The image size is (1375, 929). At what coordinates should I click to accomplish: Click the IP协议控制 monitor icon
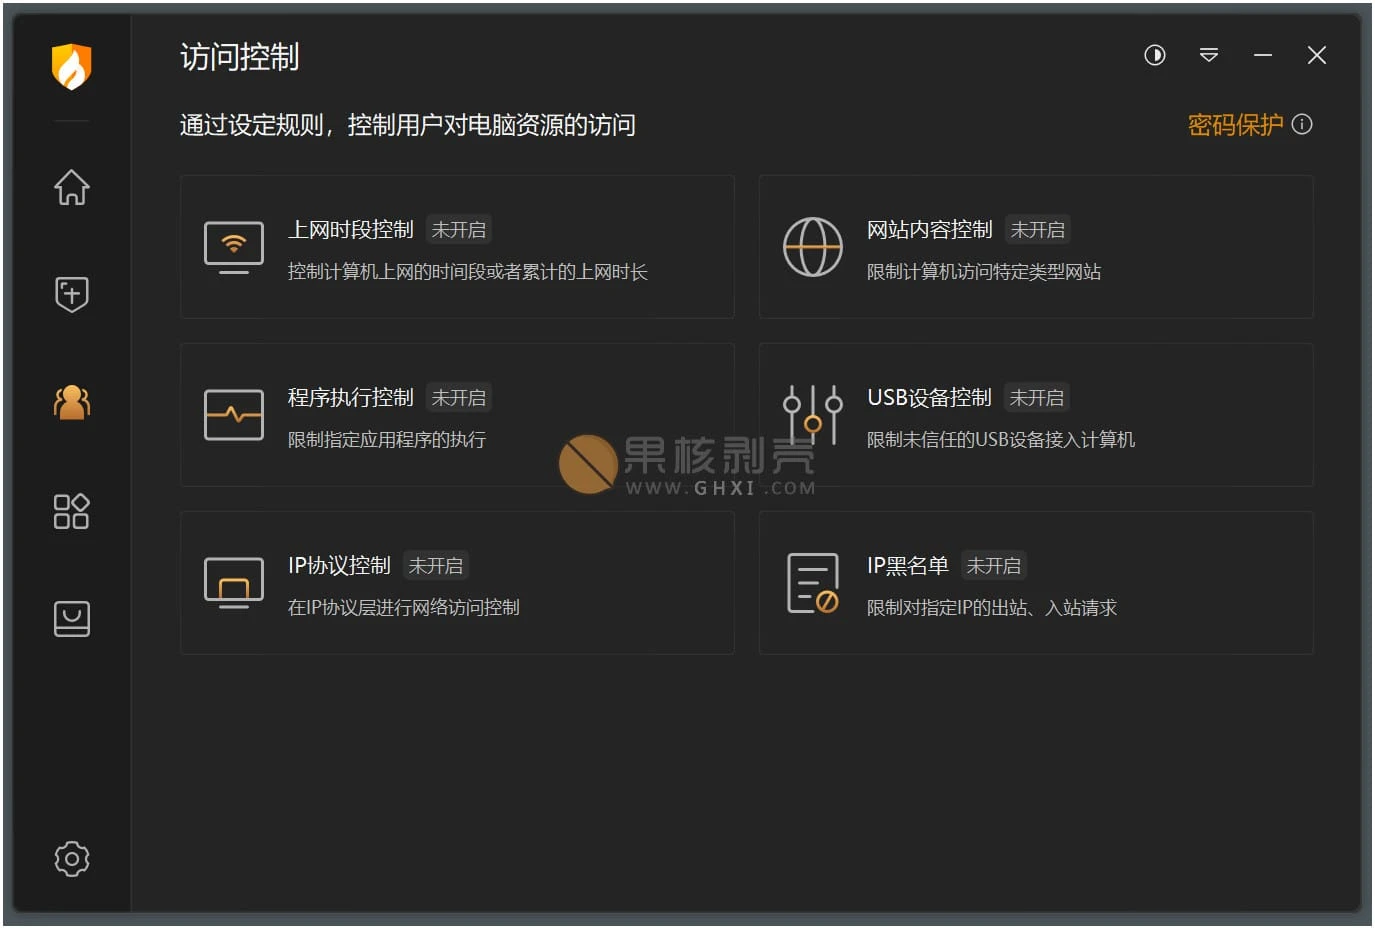point(234,583)
